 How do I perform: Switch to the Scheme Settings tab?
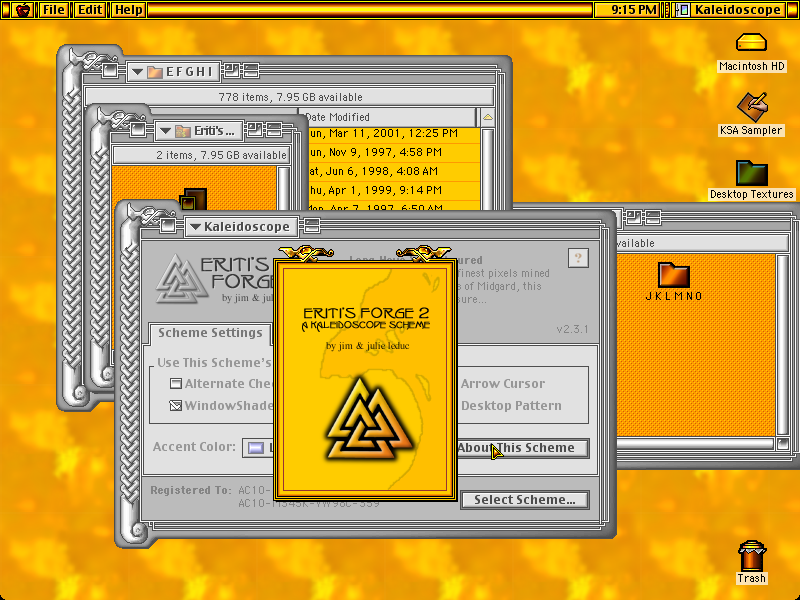[210, 333]
